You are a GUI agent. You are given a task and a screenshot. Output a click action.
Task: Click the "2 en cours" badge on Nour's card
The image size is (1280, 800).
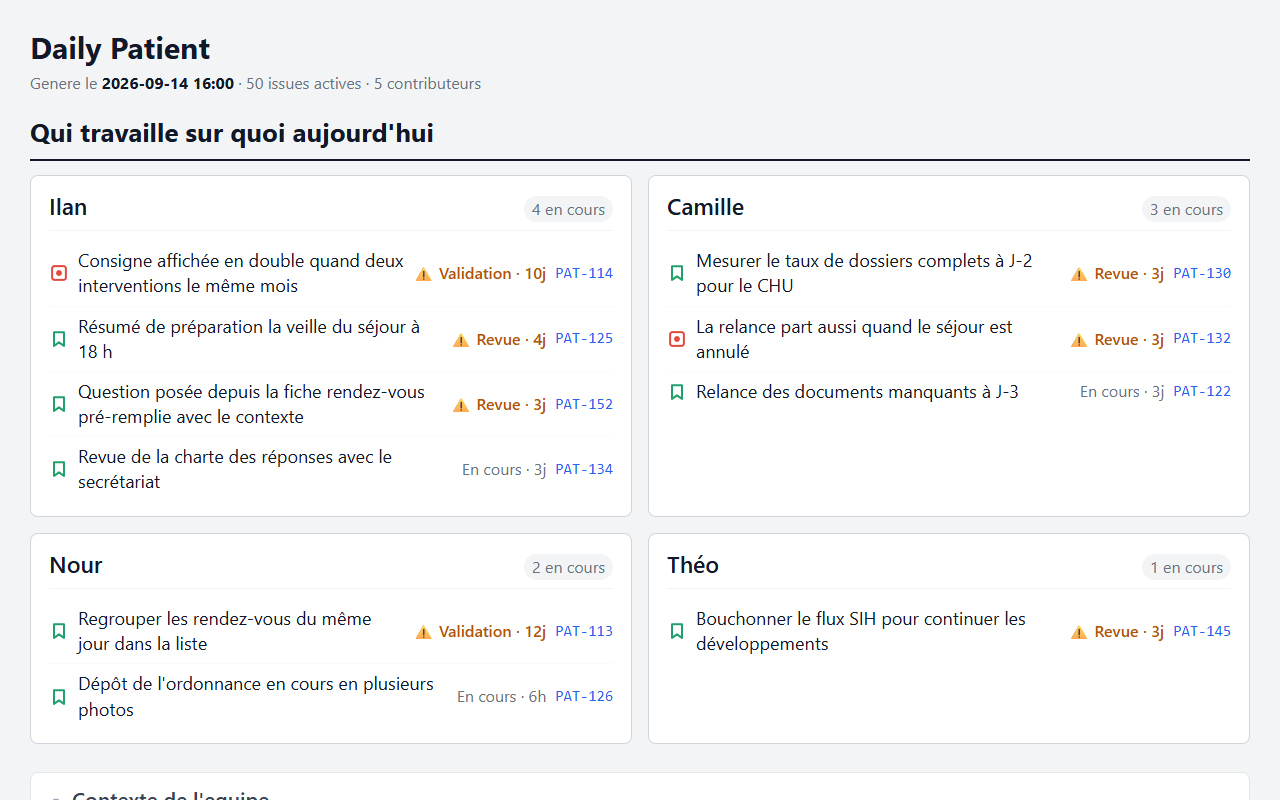(x=568, y=567)
